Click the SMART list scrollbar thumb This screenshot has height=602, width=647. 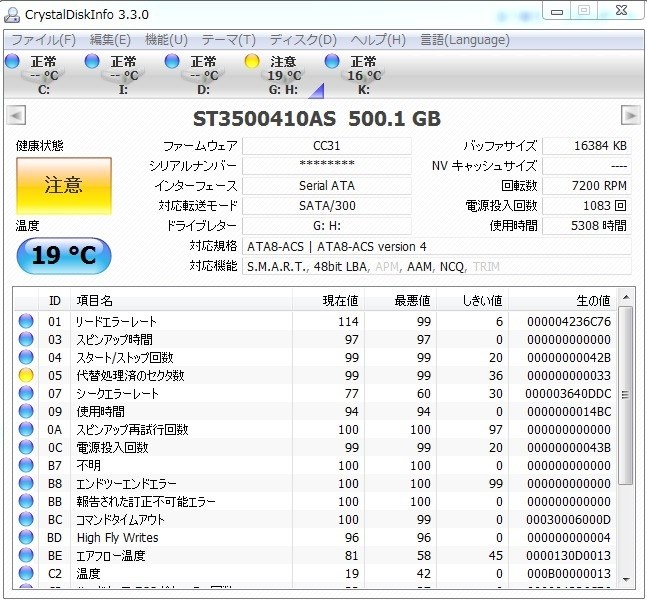[626, 395]
